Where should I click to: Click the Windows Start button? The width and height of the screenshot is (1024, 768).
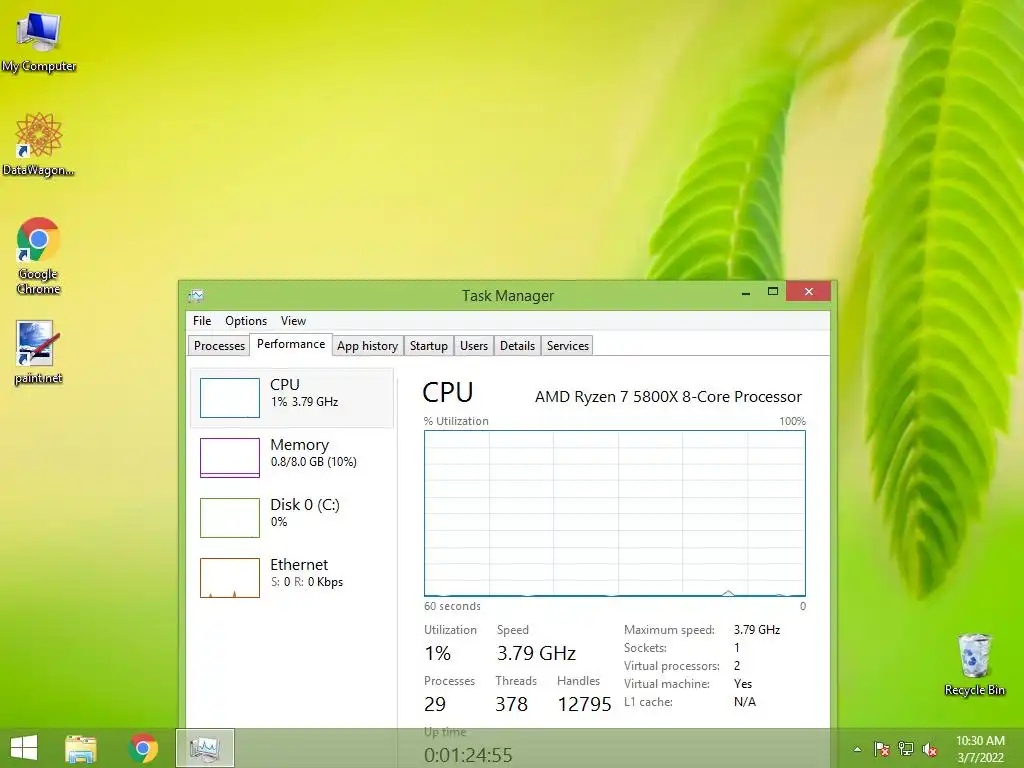click(x=24, y=748)
